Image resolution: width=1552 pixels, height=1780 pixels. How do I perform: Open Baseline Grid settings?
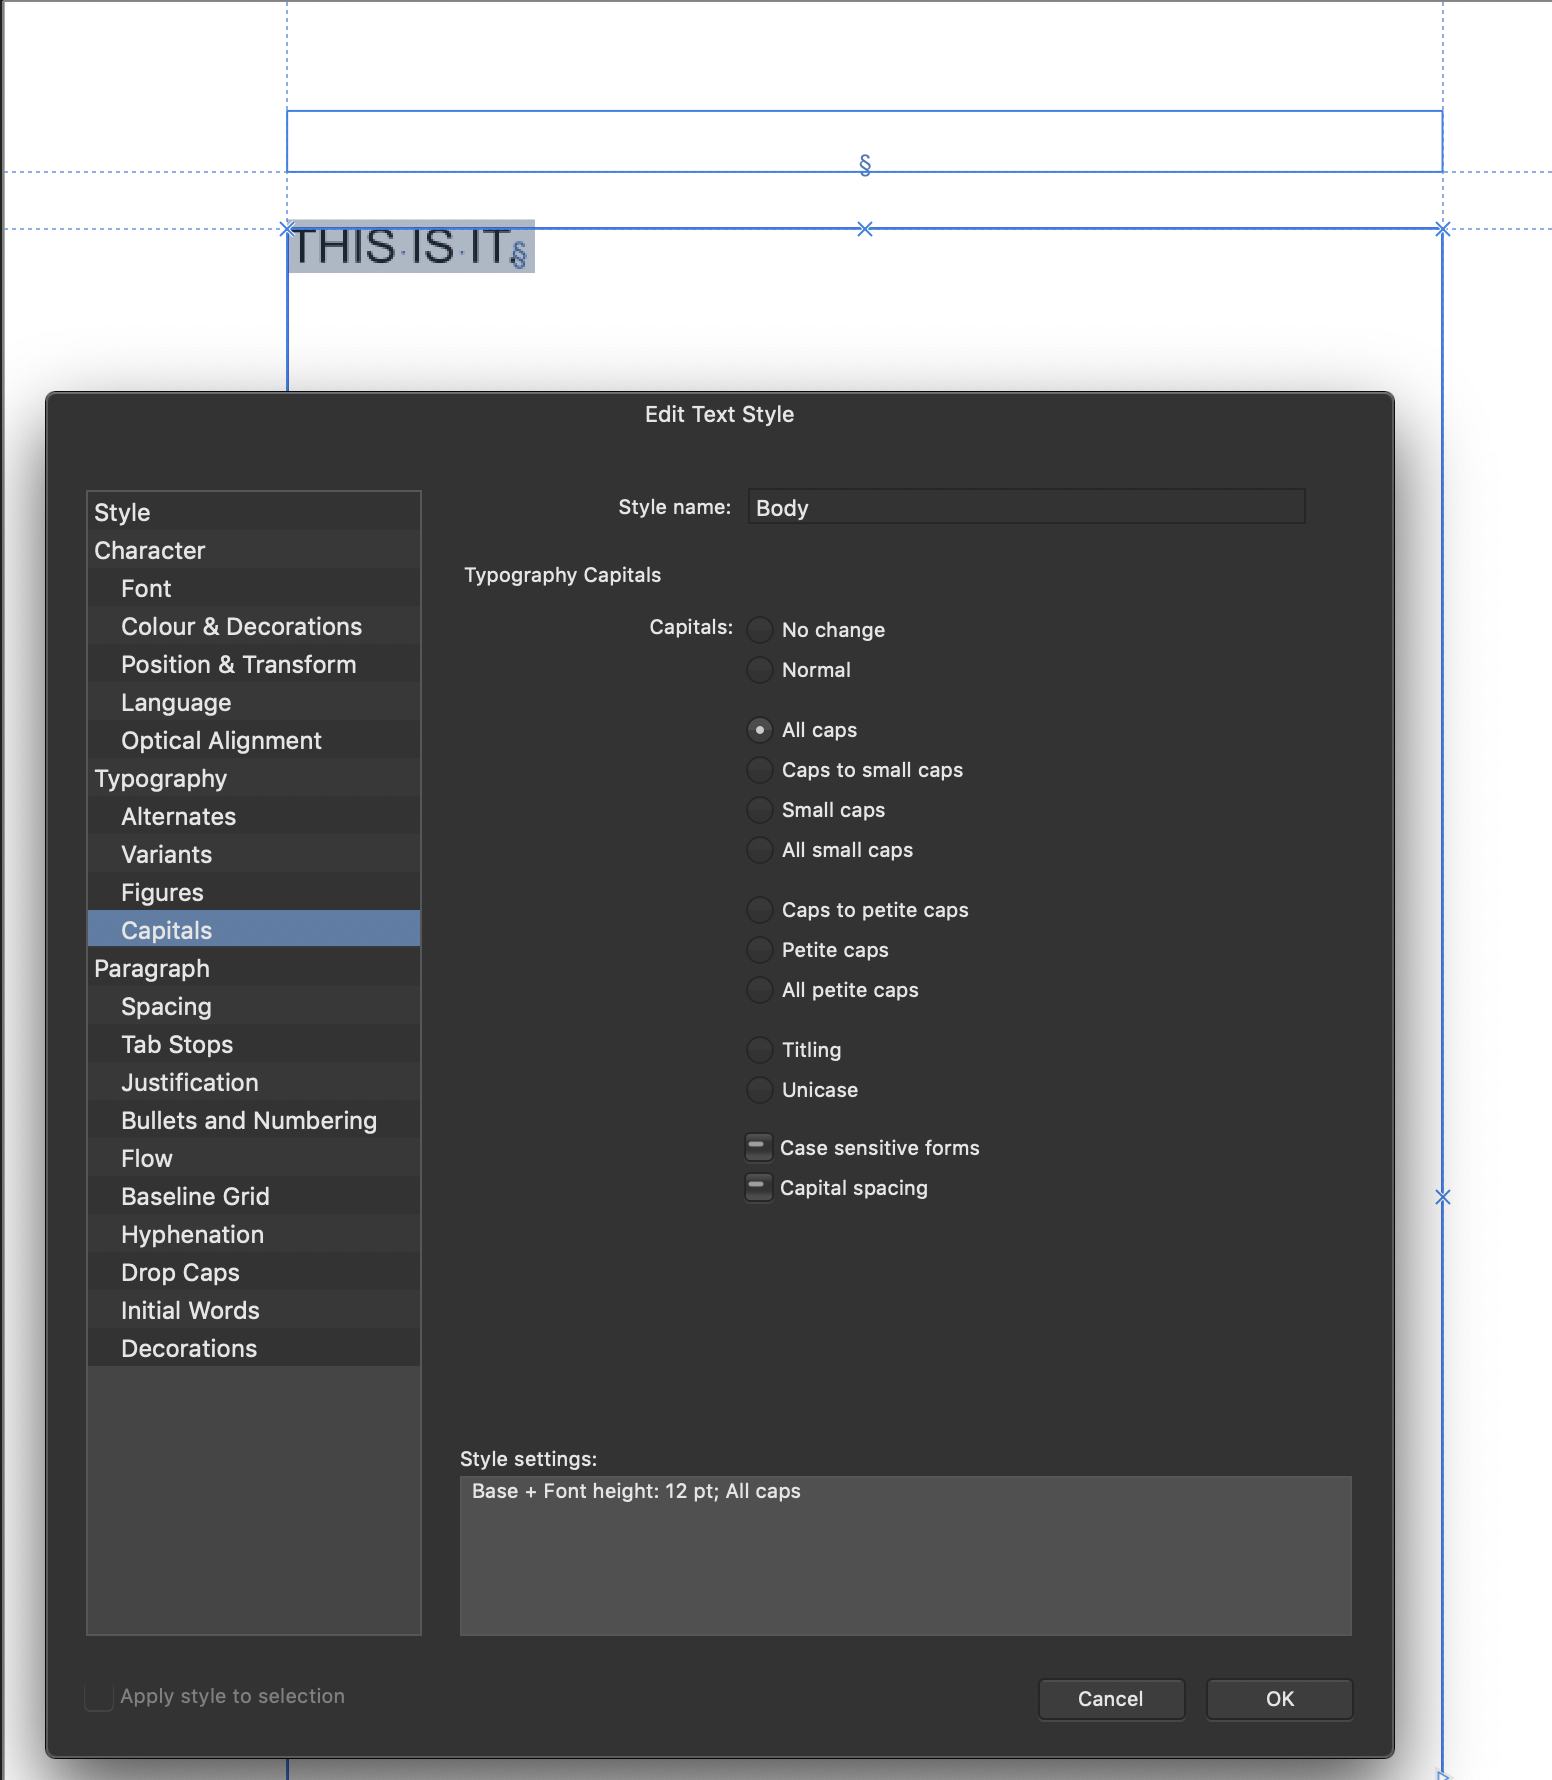[x=254, y=1196]
